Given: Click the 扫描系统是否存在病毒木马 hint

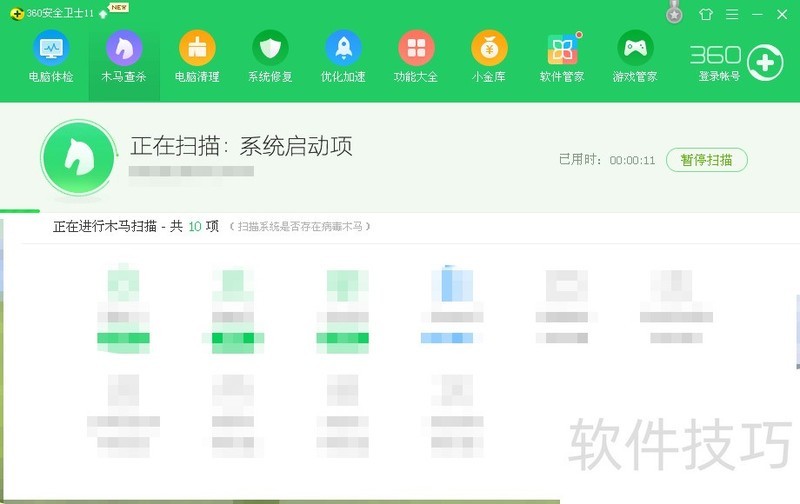Looking at the screenshot, I should tap(300, 226).
